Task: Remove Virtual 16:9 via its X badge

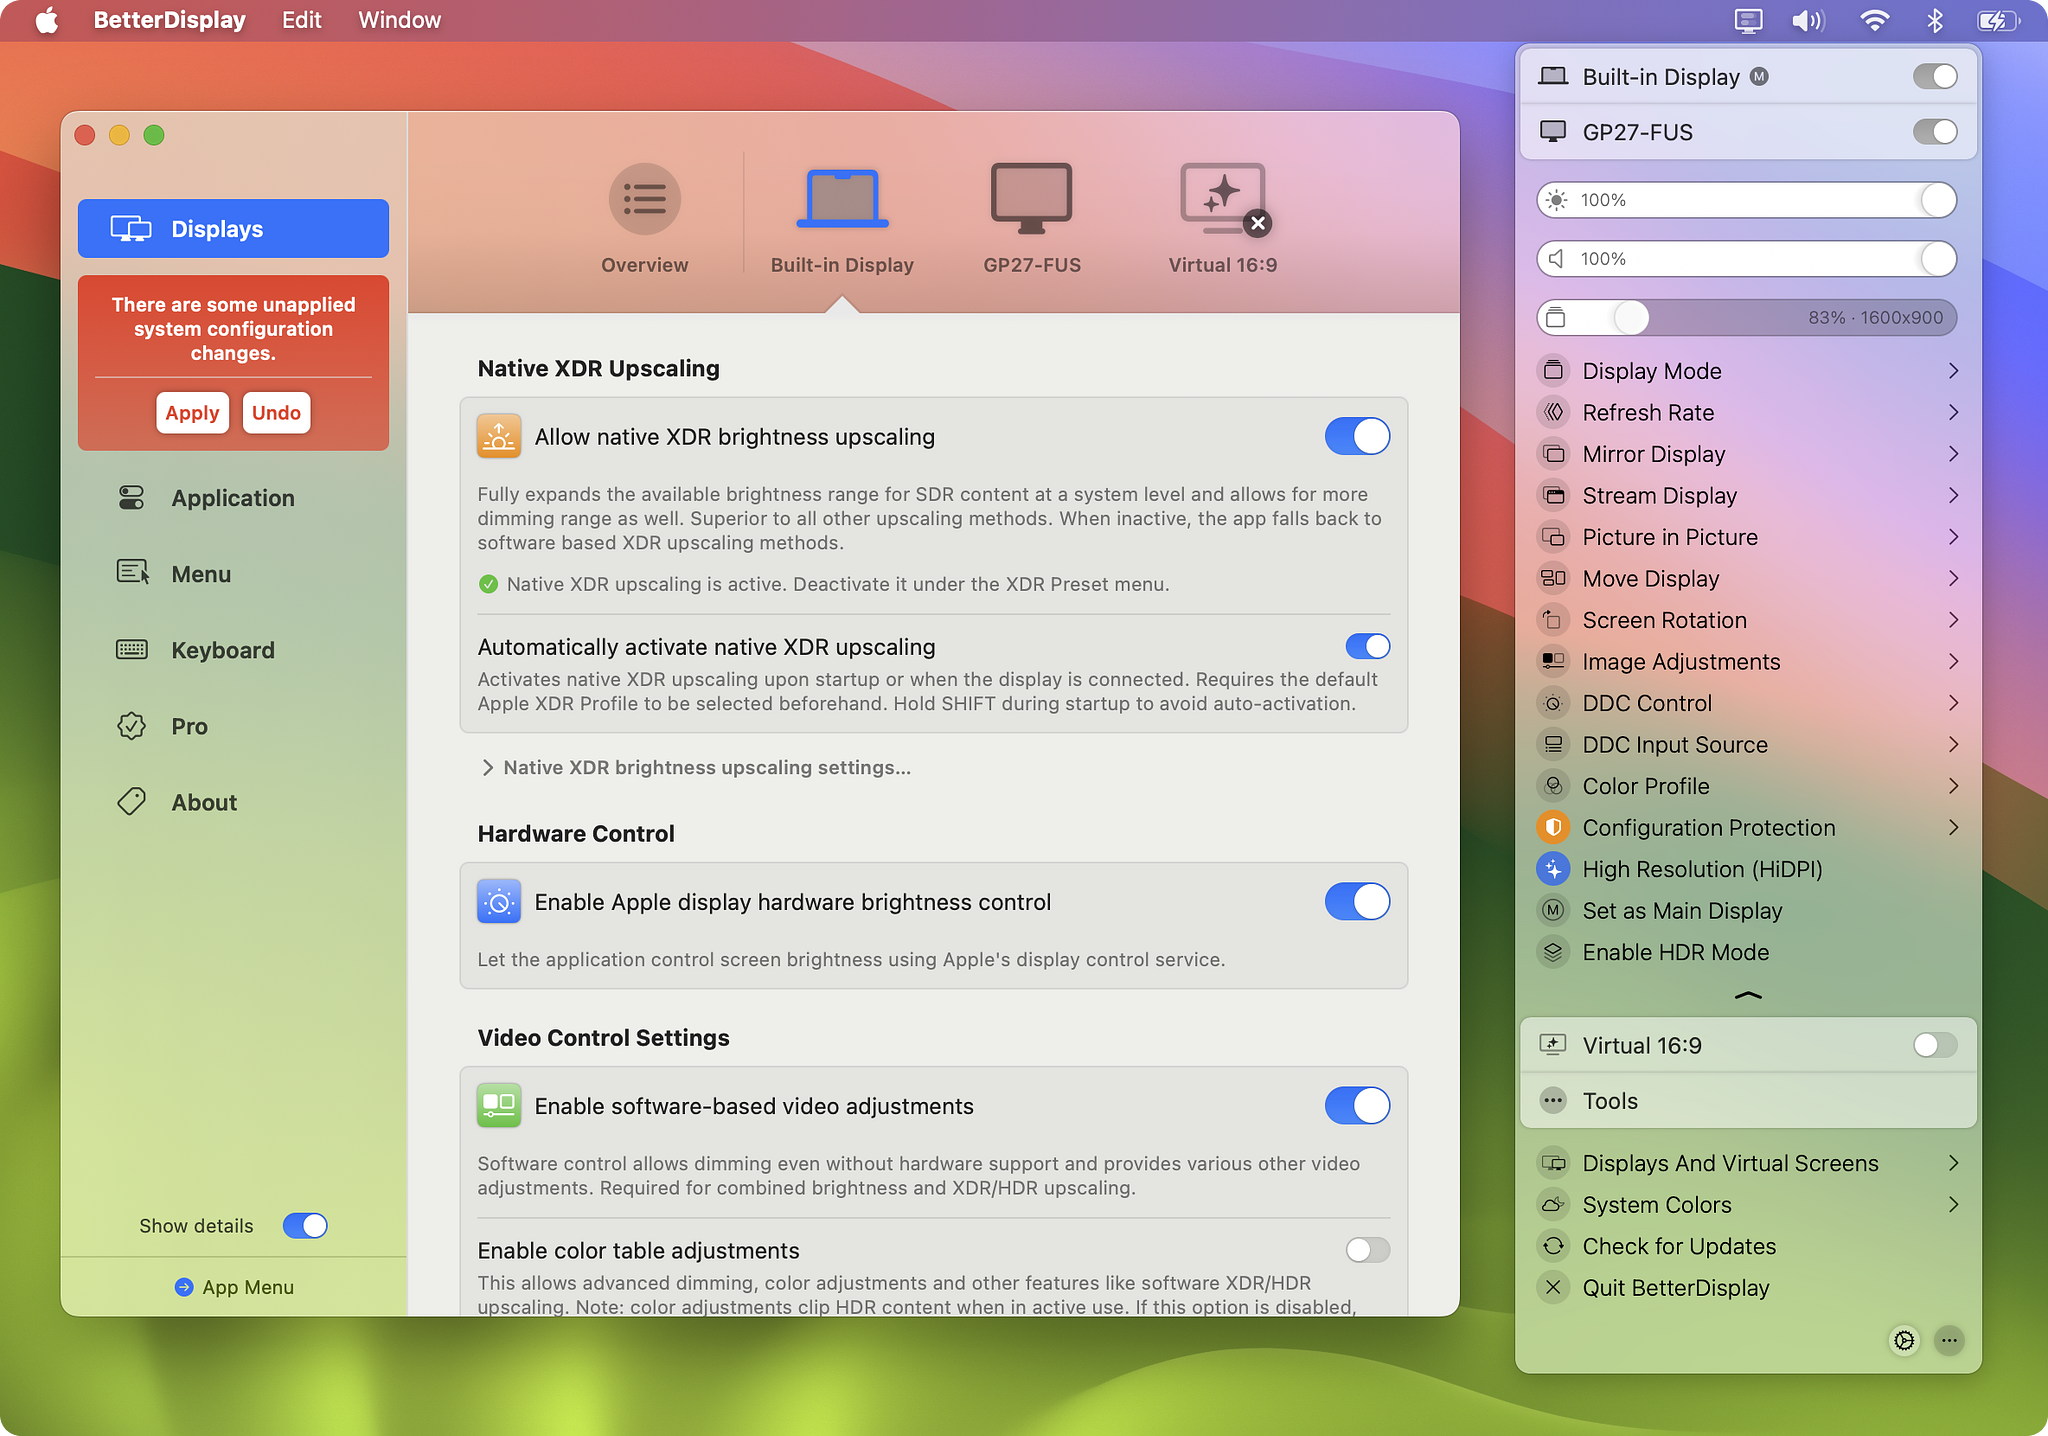Action: pyautogui.click(x=1258, y=223)
